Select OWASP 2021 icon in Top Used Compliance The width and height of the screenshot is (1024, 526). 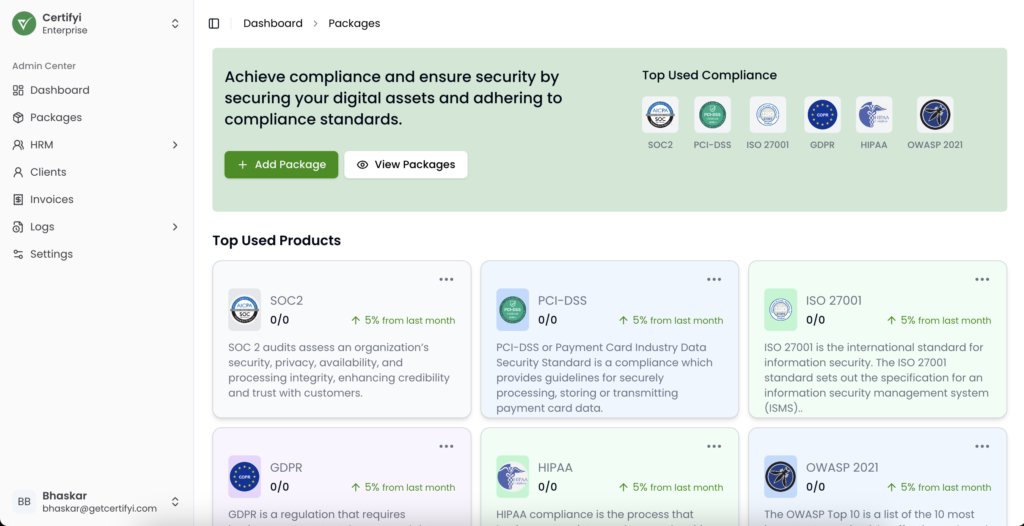pyautogui.click(x=935, y=115)
